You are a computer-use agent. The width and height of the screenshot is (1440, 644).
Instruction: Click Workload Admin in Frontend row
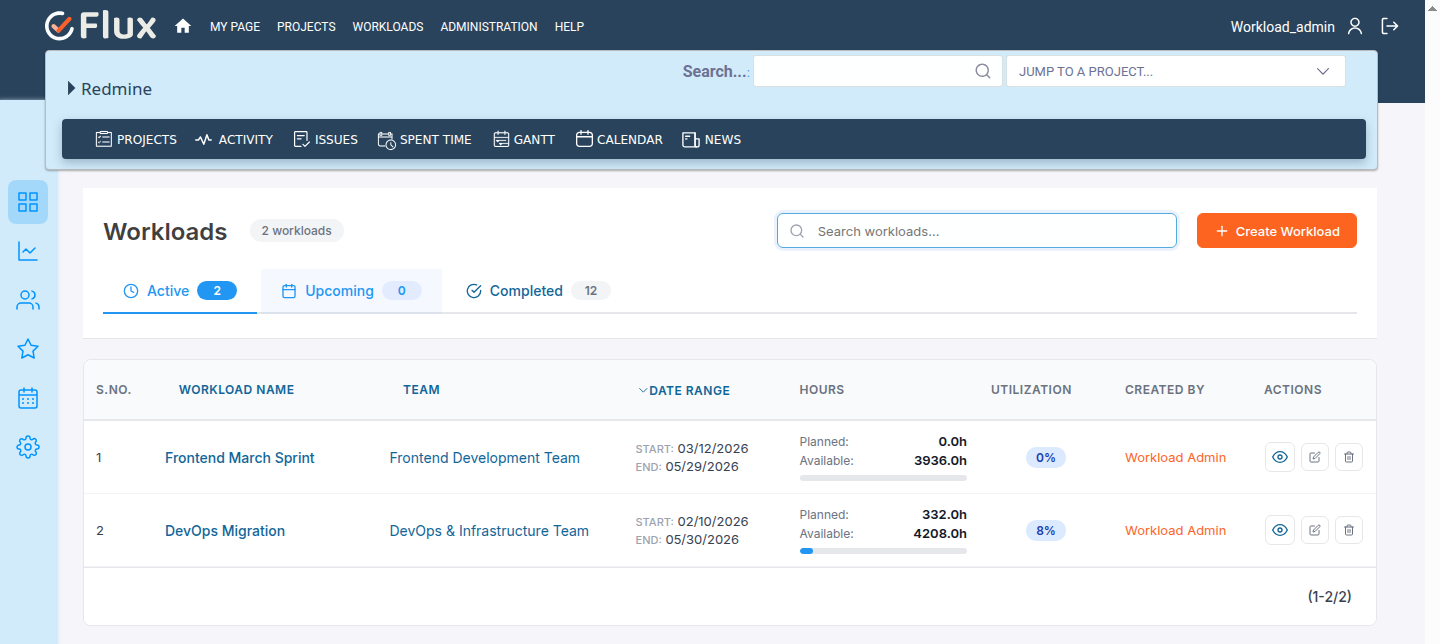click(1175, 458)
